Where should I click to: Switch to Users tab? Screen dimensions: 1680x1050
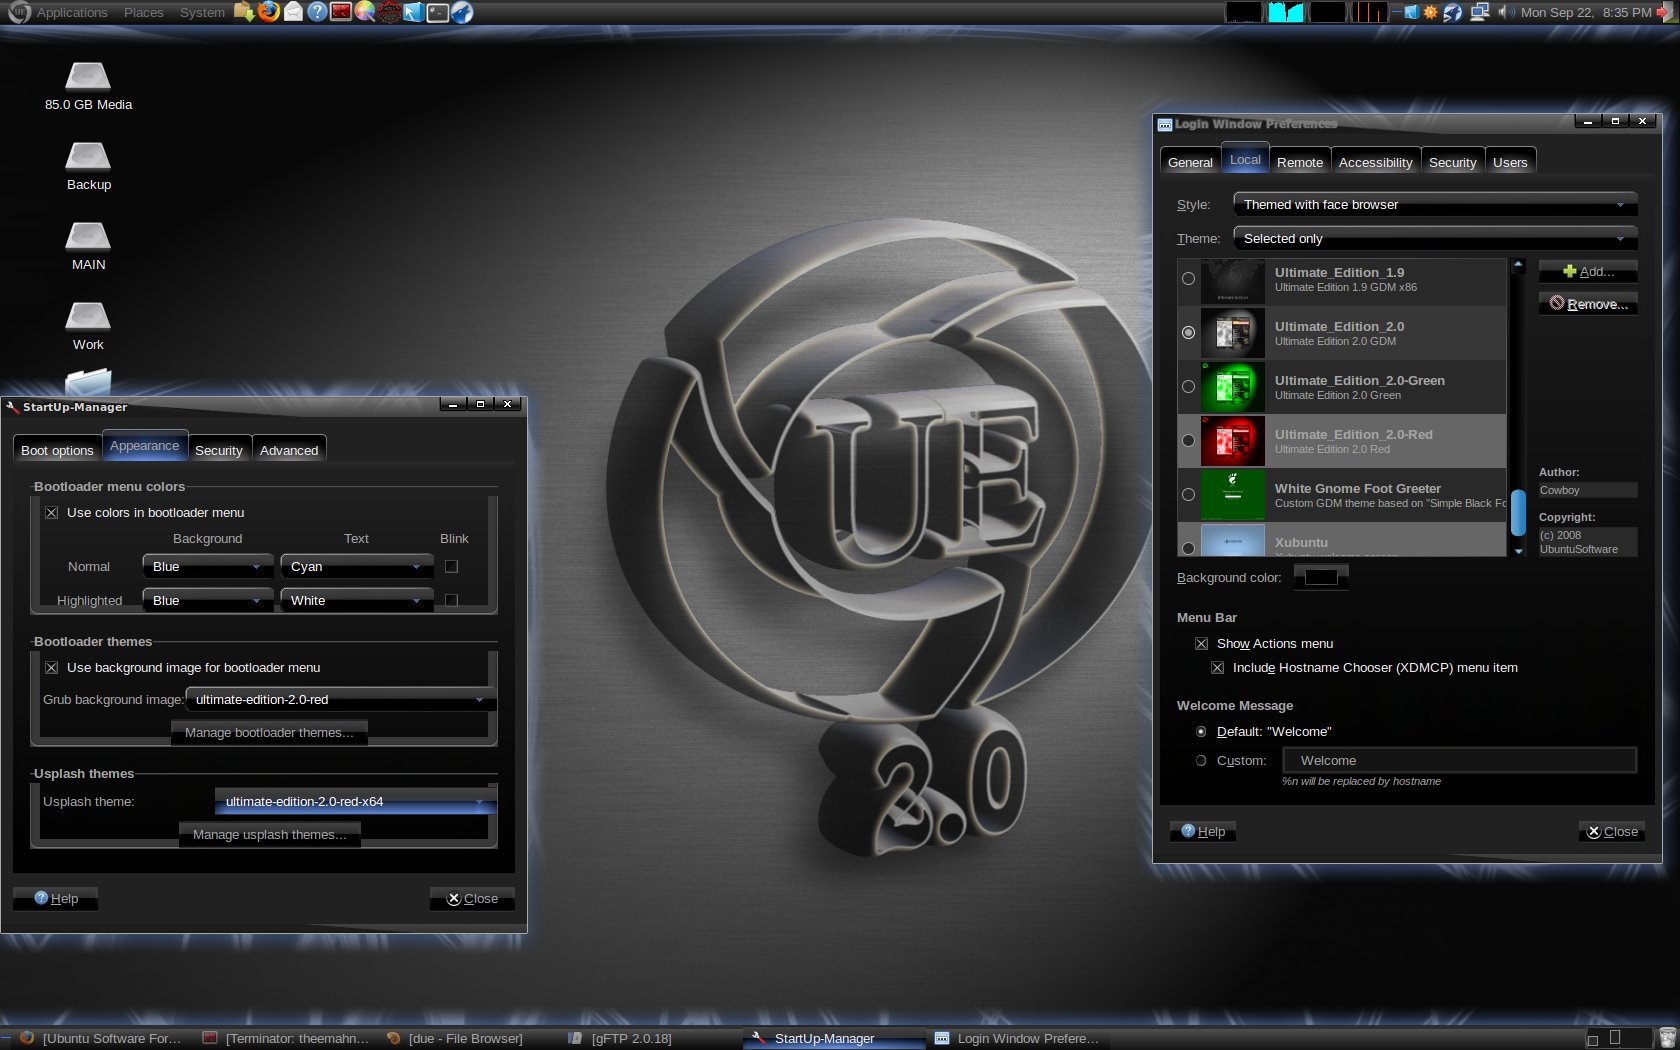(x=1510, y=162)
